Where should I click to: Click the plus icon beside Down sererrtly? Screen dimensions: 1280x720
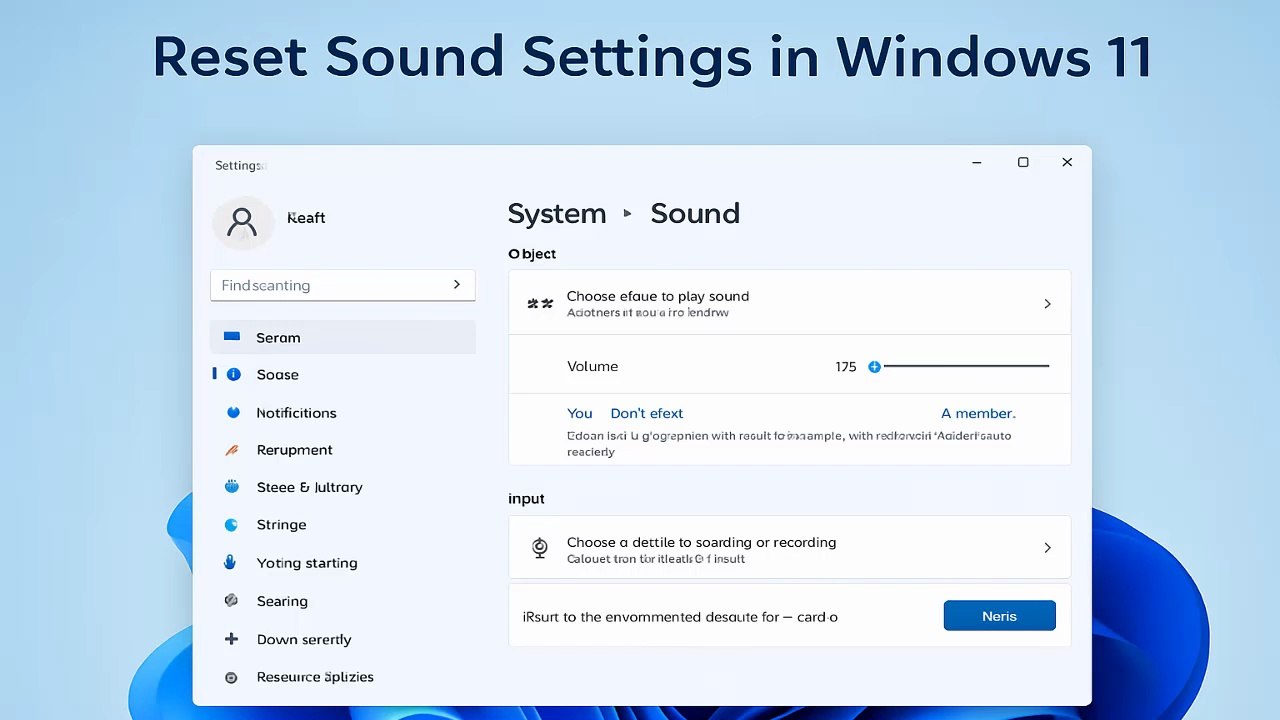[232, 639]
